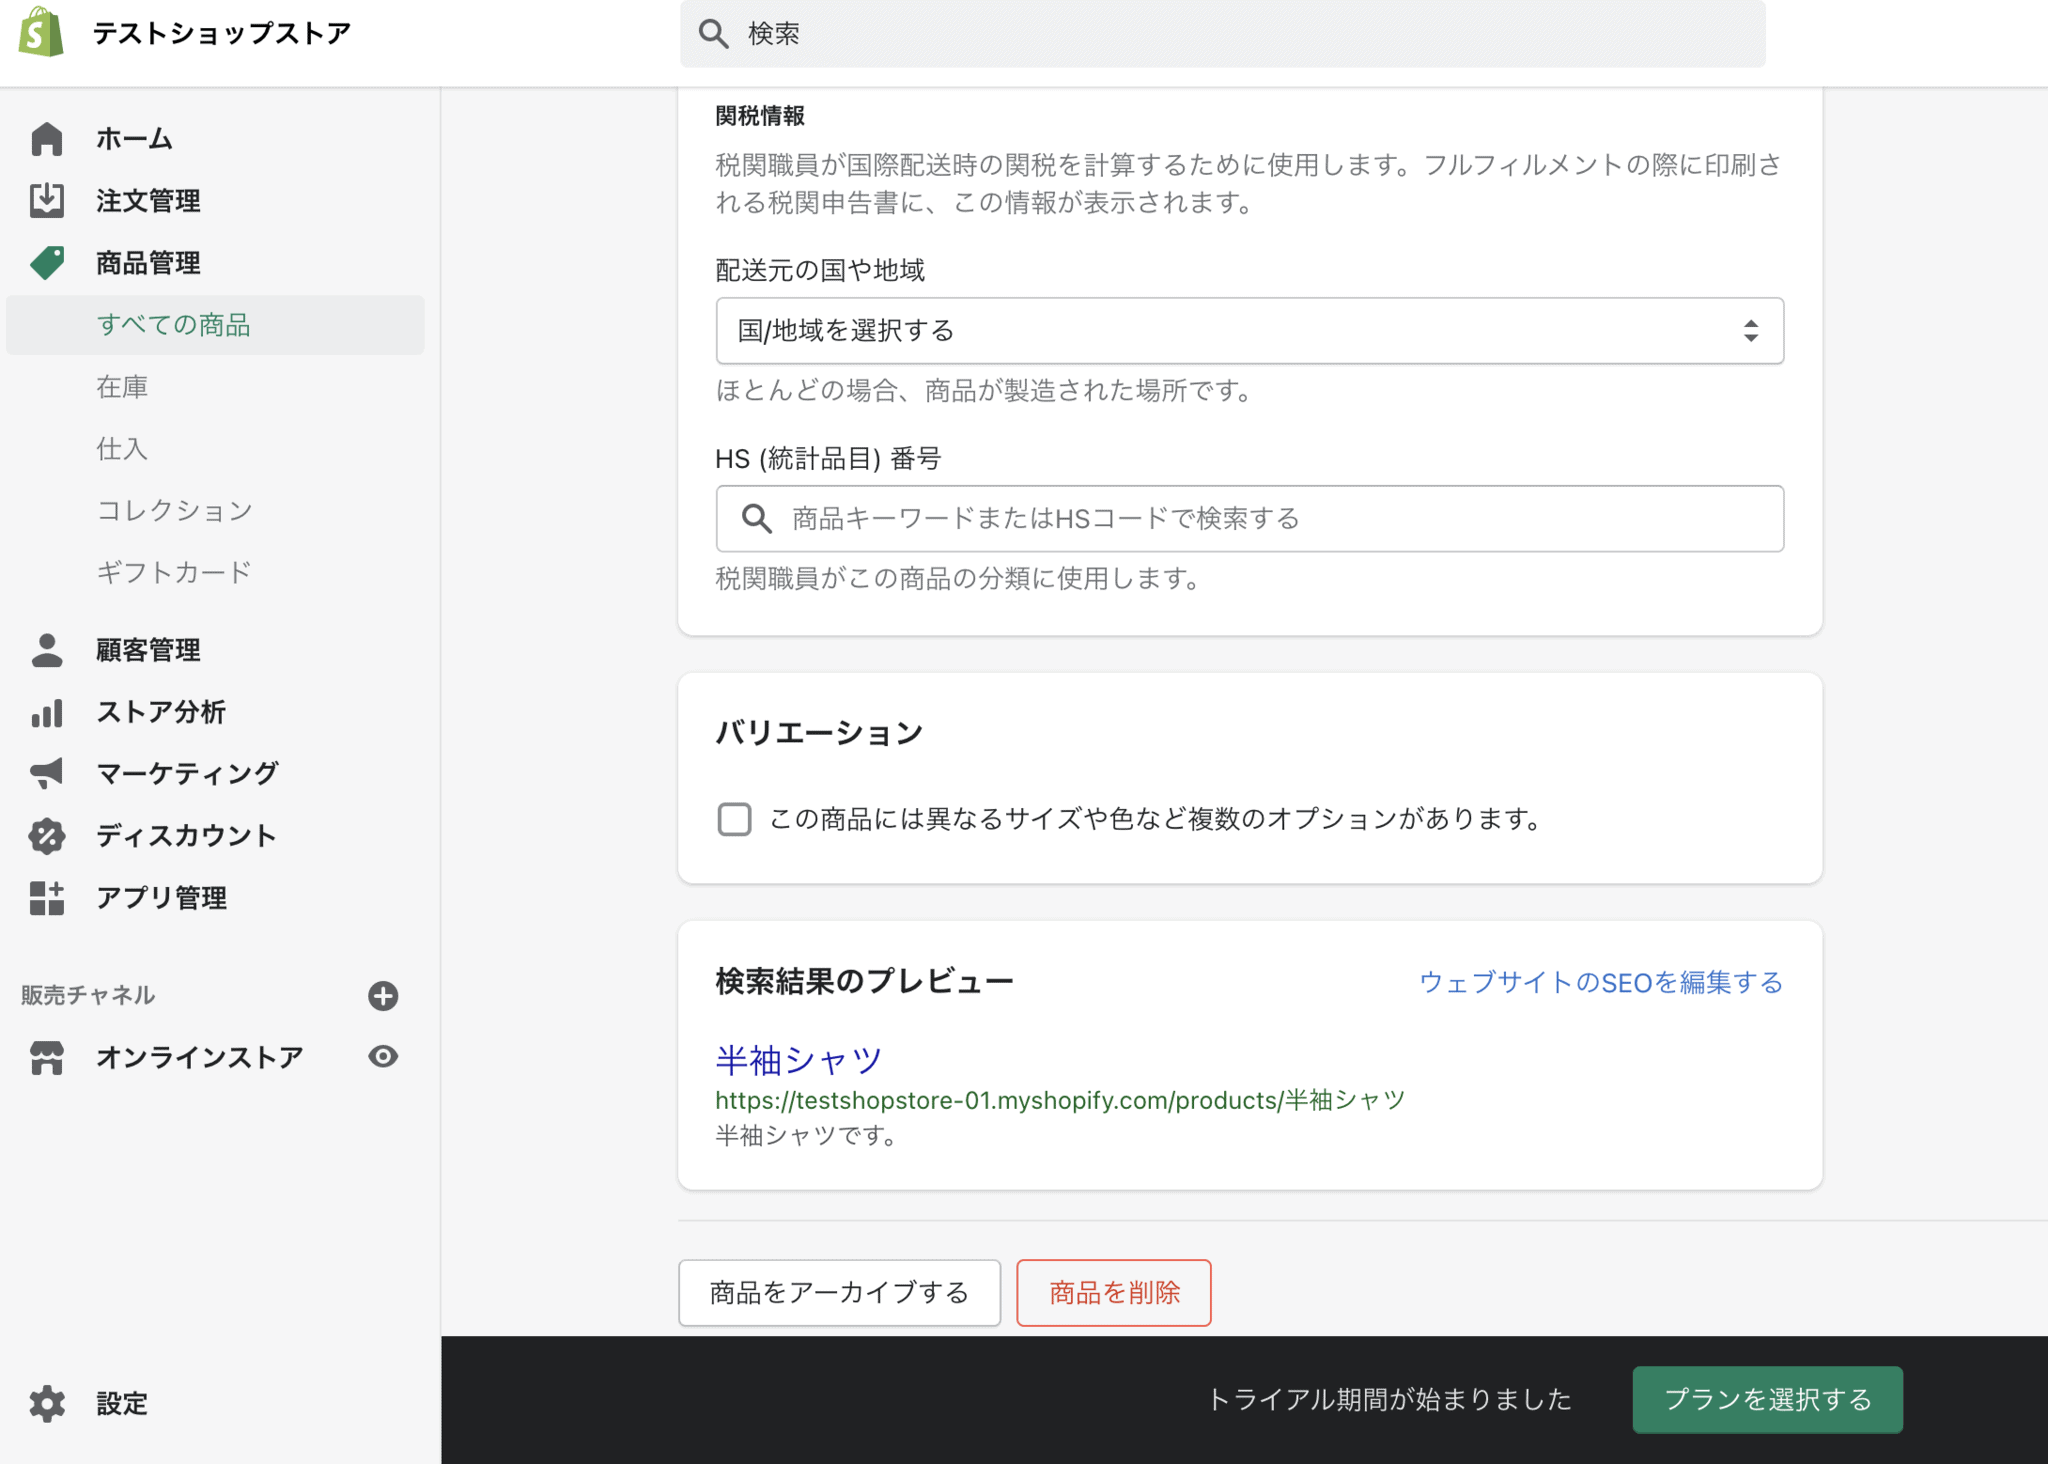Click the 商品を削除 delete button
The width and height of the screenshot is (2048, 1464).
1113,1292
